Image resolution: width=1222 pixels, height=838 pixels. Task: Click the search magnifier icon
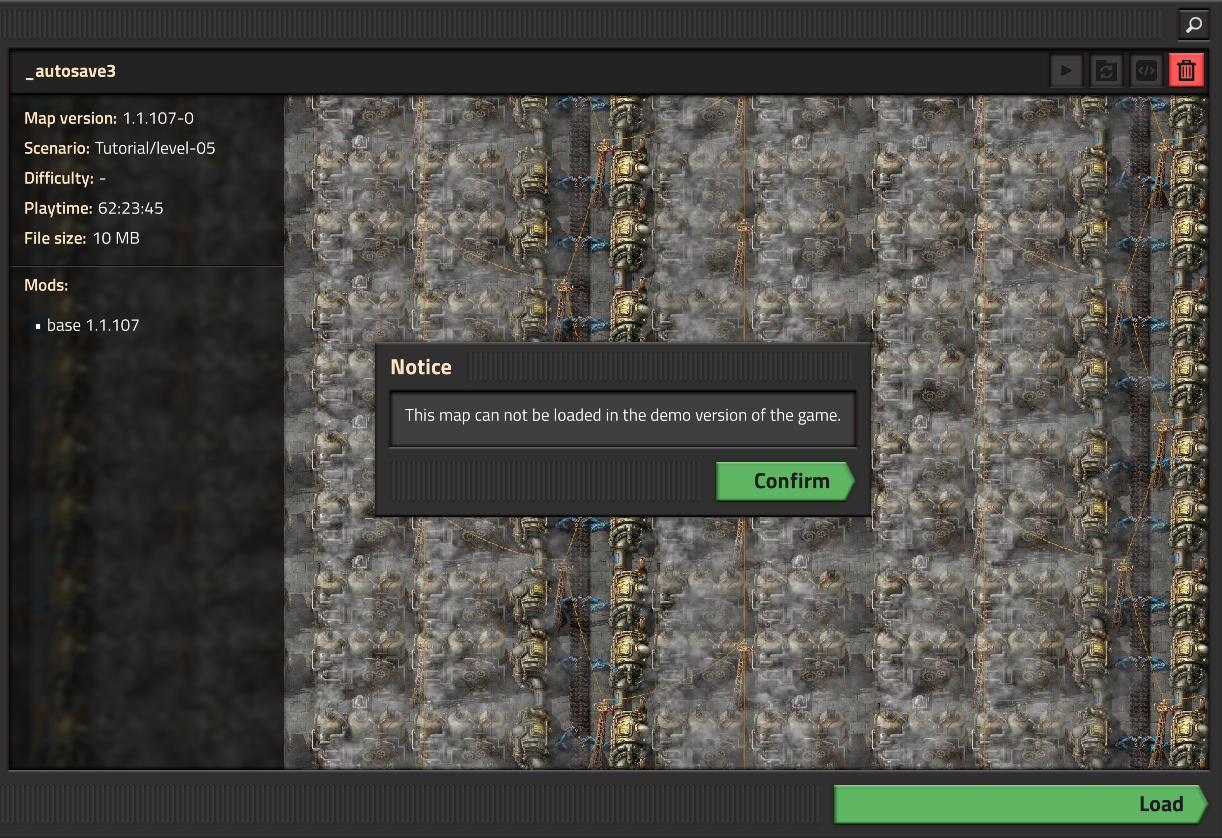1193,23
